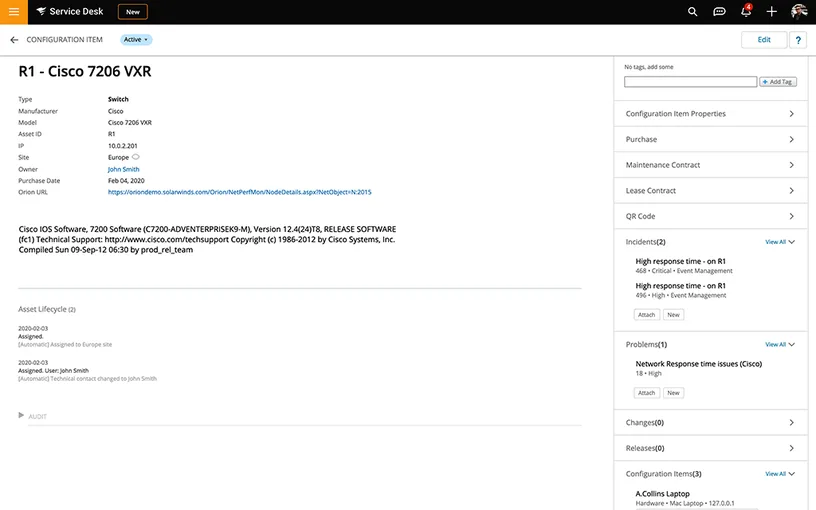
Task: Expand the Audit section
Action: [x=32, y=416]
